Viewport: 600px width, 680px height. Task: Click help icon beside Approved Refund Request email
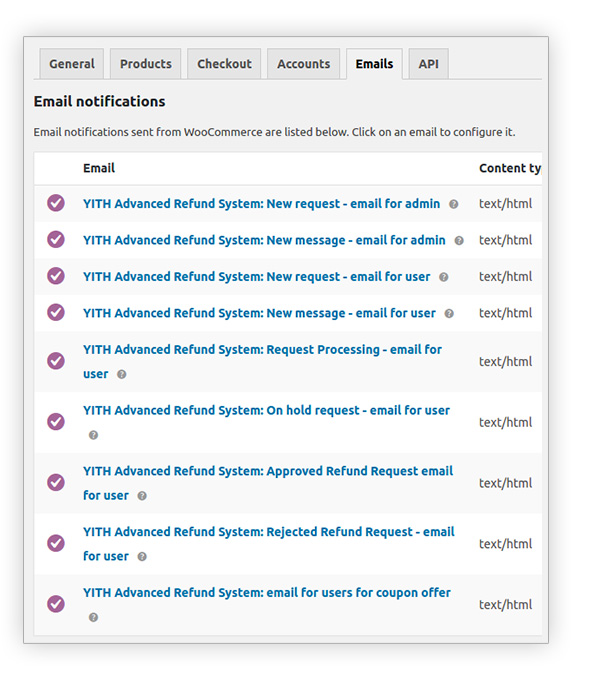142,496
